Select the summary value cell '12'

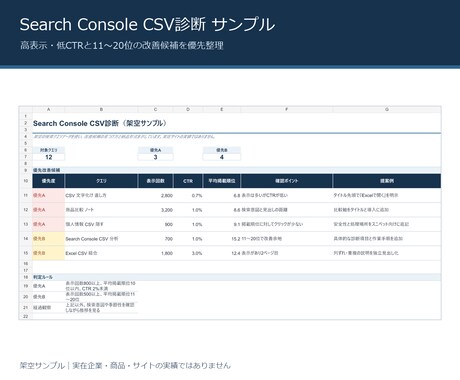[x=49, y=157]
